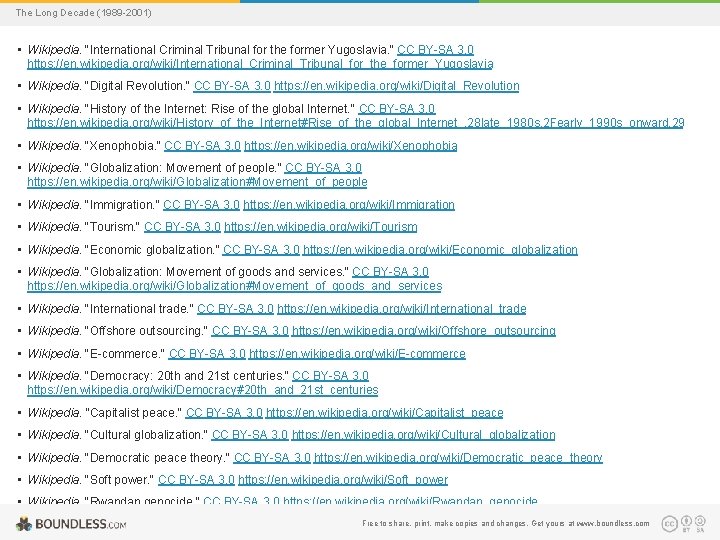Click the BOUNDLESS.COM footer text
The image size is (720, 540).
pyautogui.click(x=80, y=524)
